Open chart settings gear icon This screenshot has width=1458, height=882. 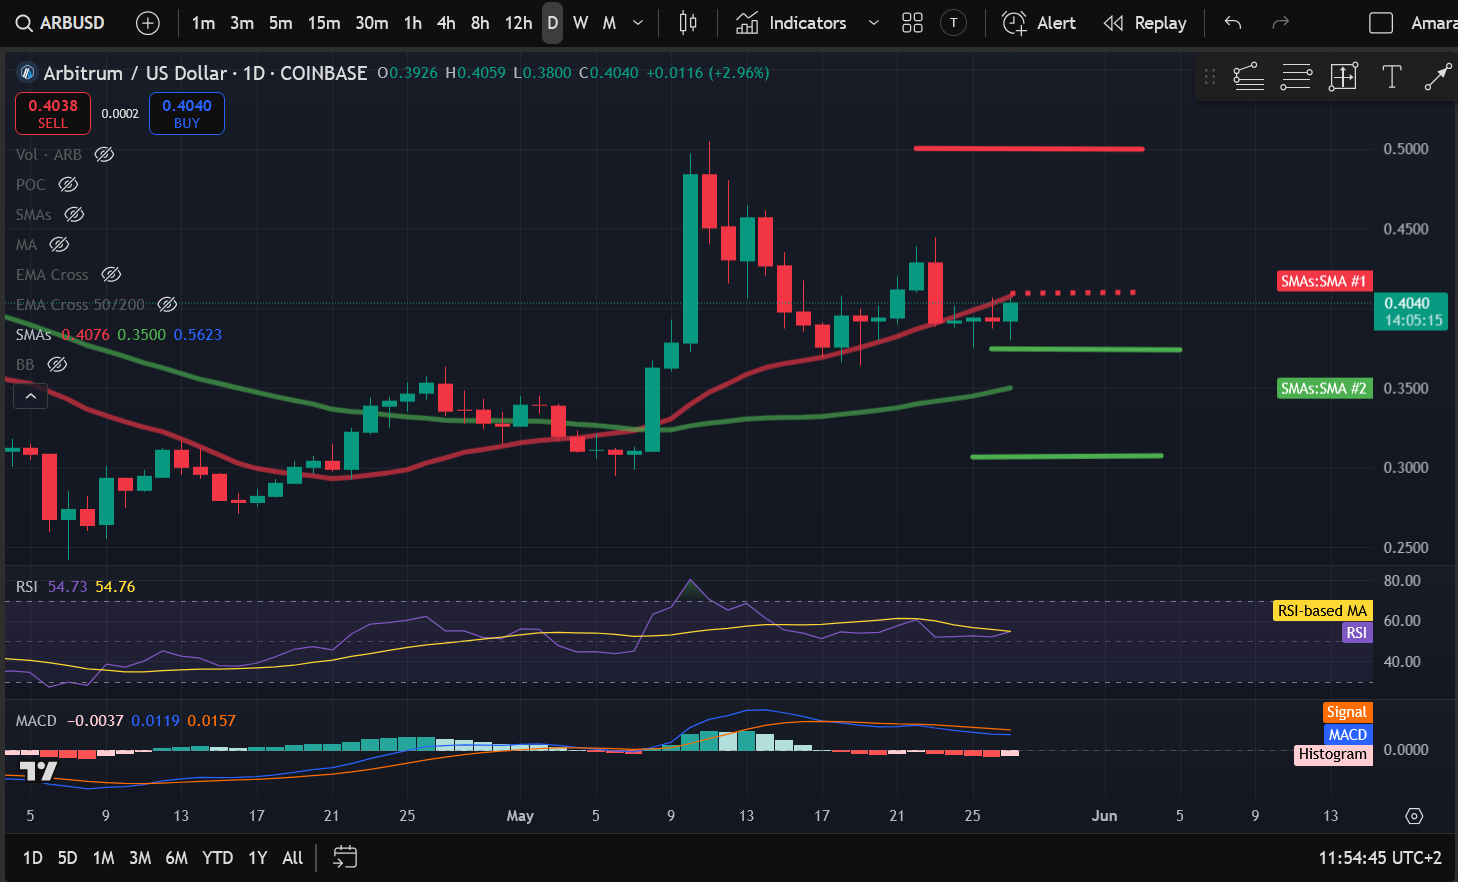[x=1414, y=816]
